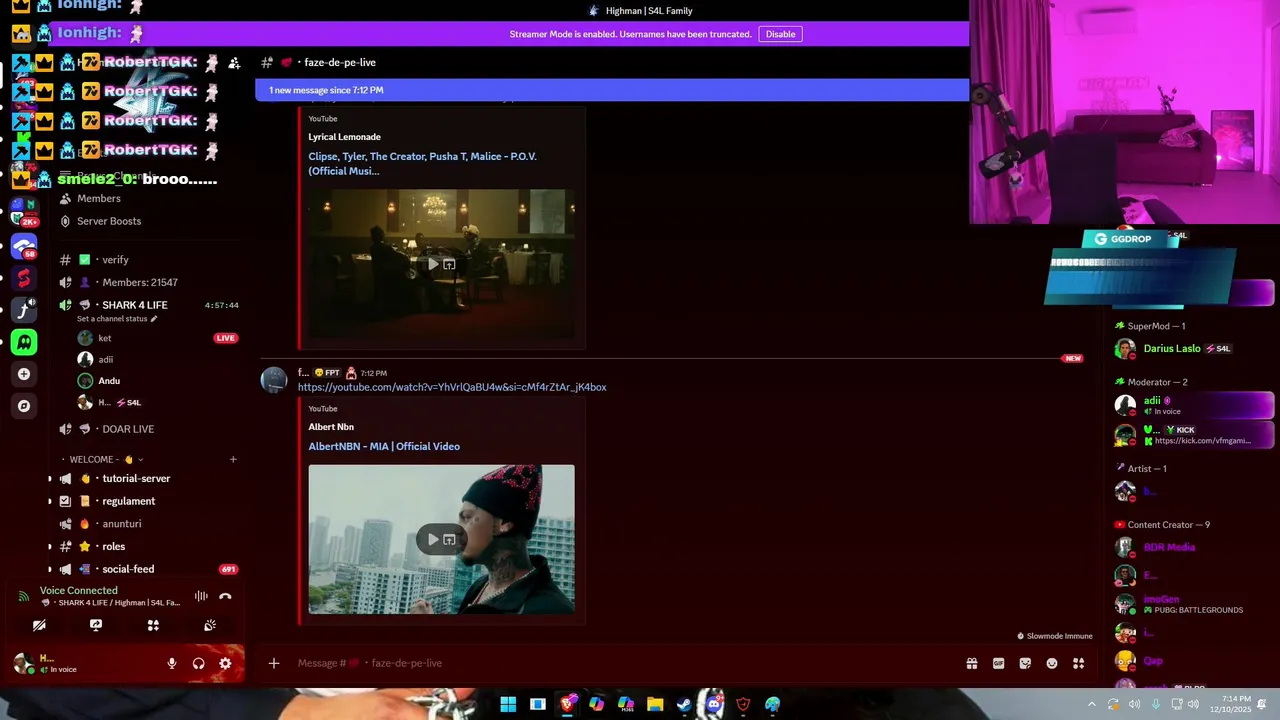This screenshot has height=720, width=1280.
Task: Open Windows Start menu
Action: click(x=508, y=704)
